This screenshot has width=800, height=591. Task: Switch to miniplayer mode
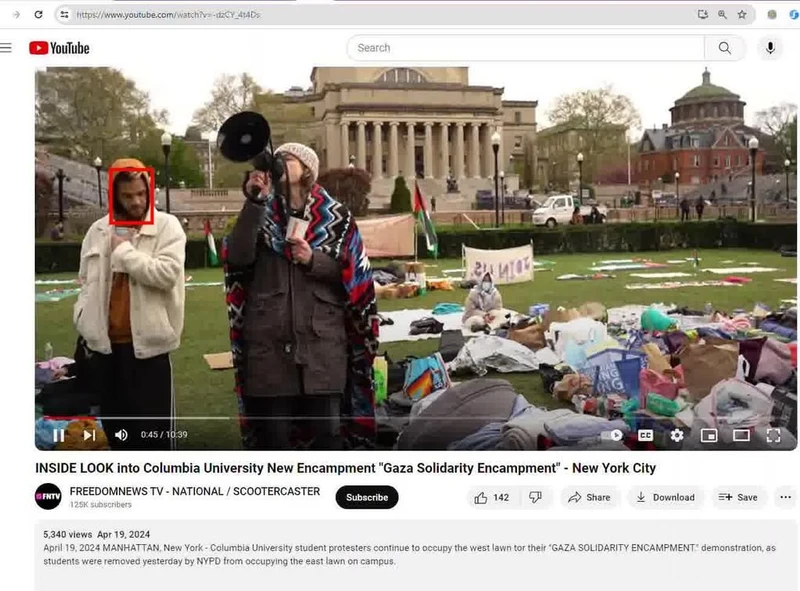[x=709, y=435]
